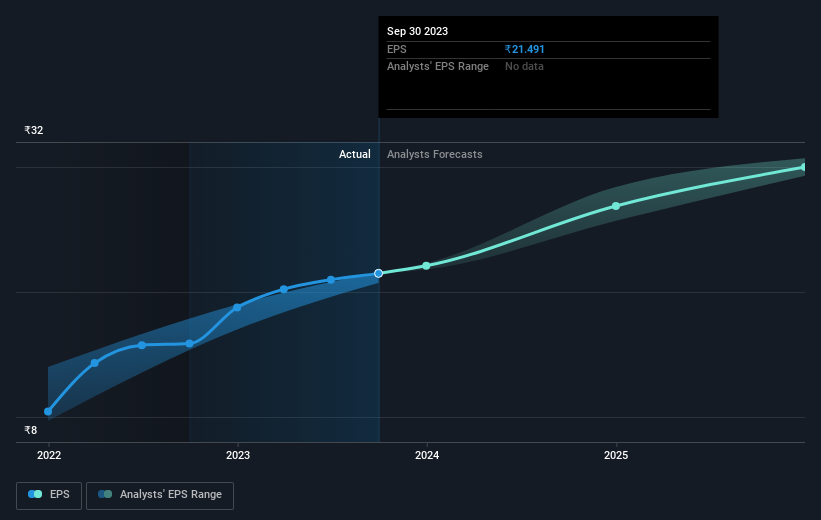The height and width of the screenshot is (520, 821).
Task: Select the forecast data point at 2024
Action: click(426, 266)
